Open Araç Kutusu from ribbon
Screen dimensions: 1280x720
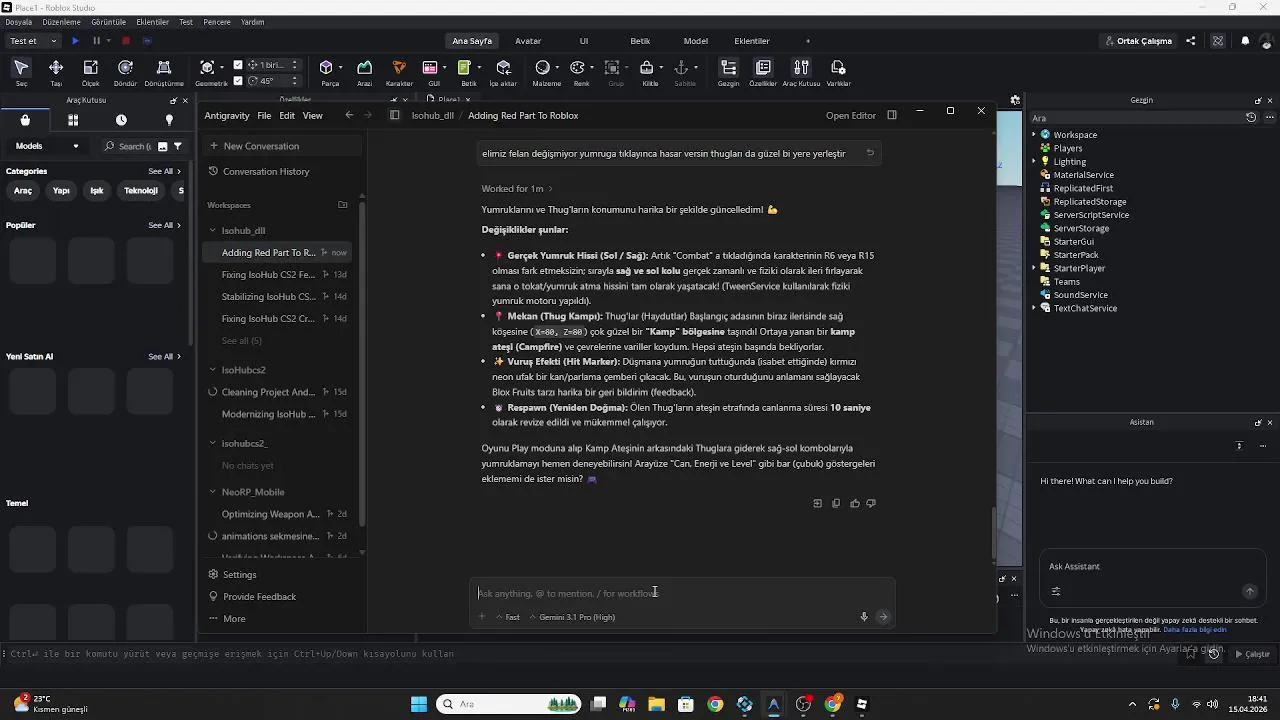pos(801,72)
